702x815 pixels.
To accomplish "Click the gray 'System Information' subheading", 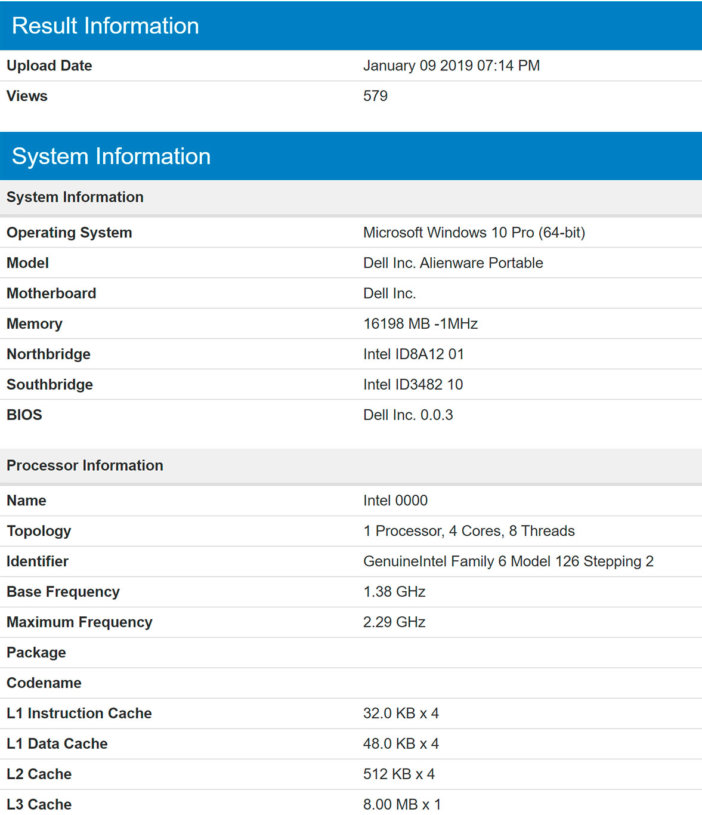I will (x=351, y=197).
